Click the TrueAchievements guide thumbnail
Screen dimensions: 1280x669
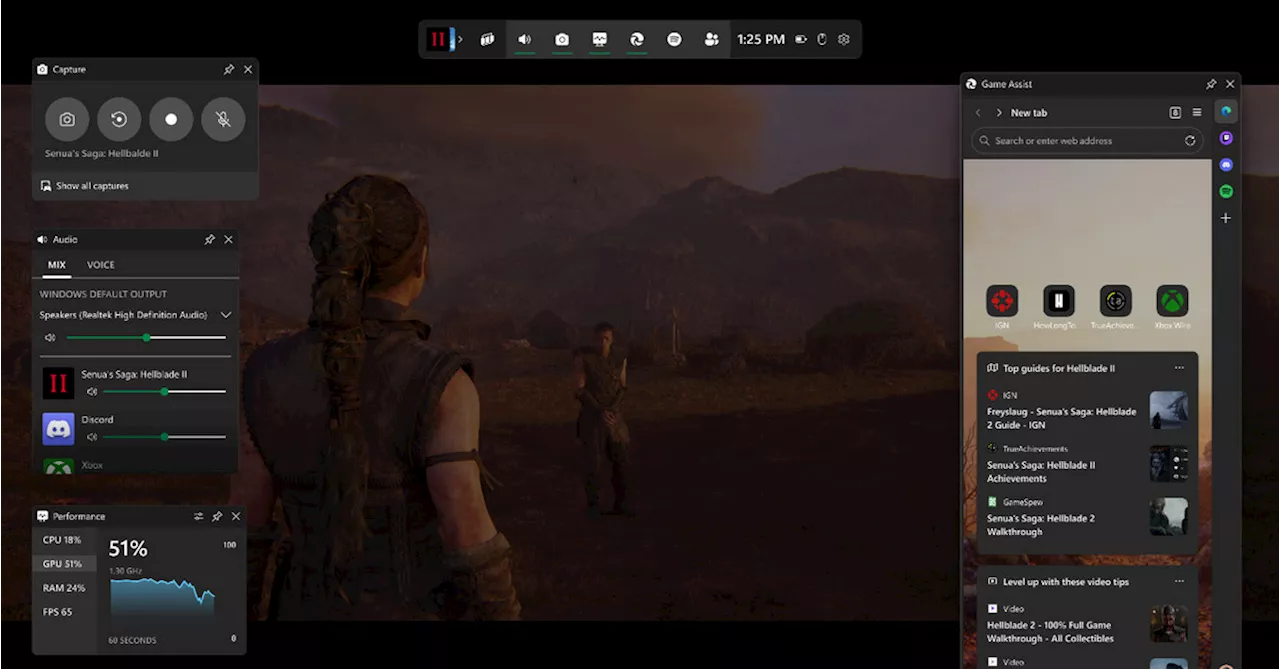[x=1169, y=464]
